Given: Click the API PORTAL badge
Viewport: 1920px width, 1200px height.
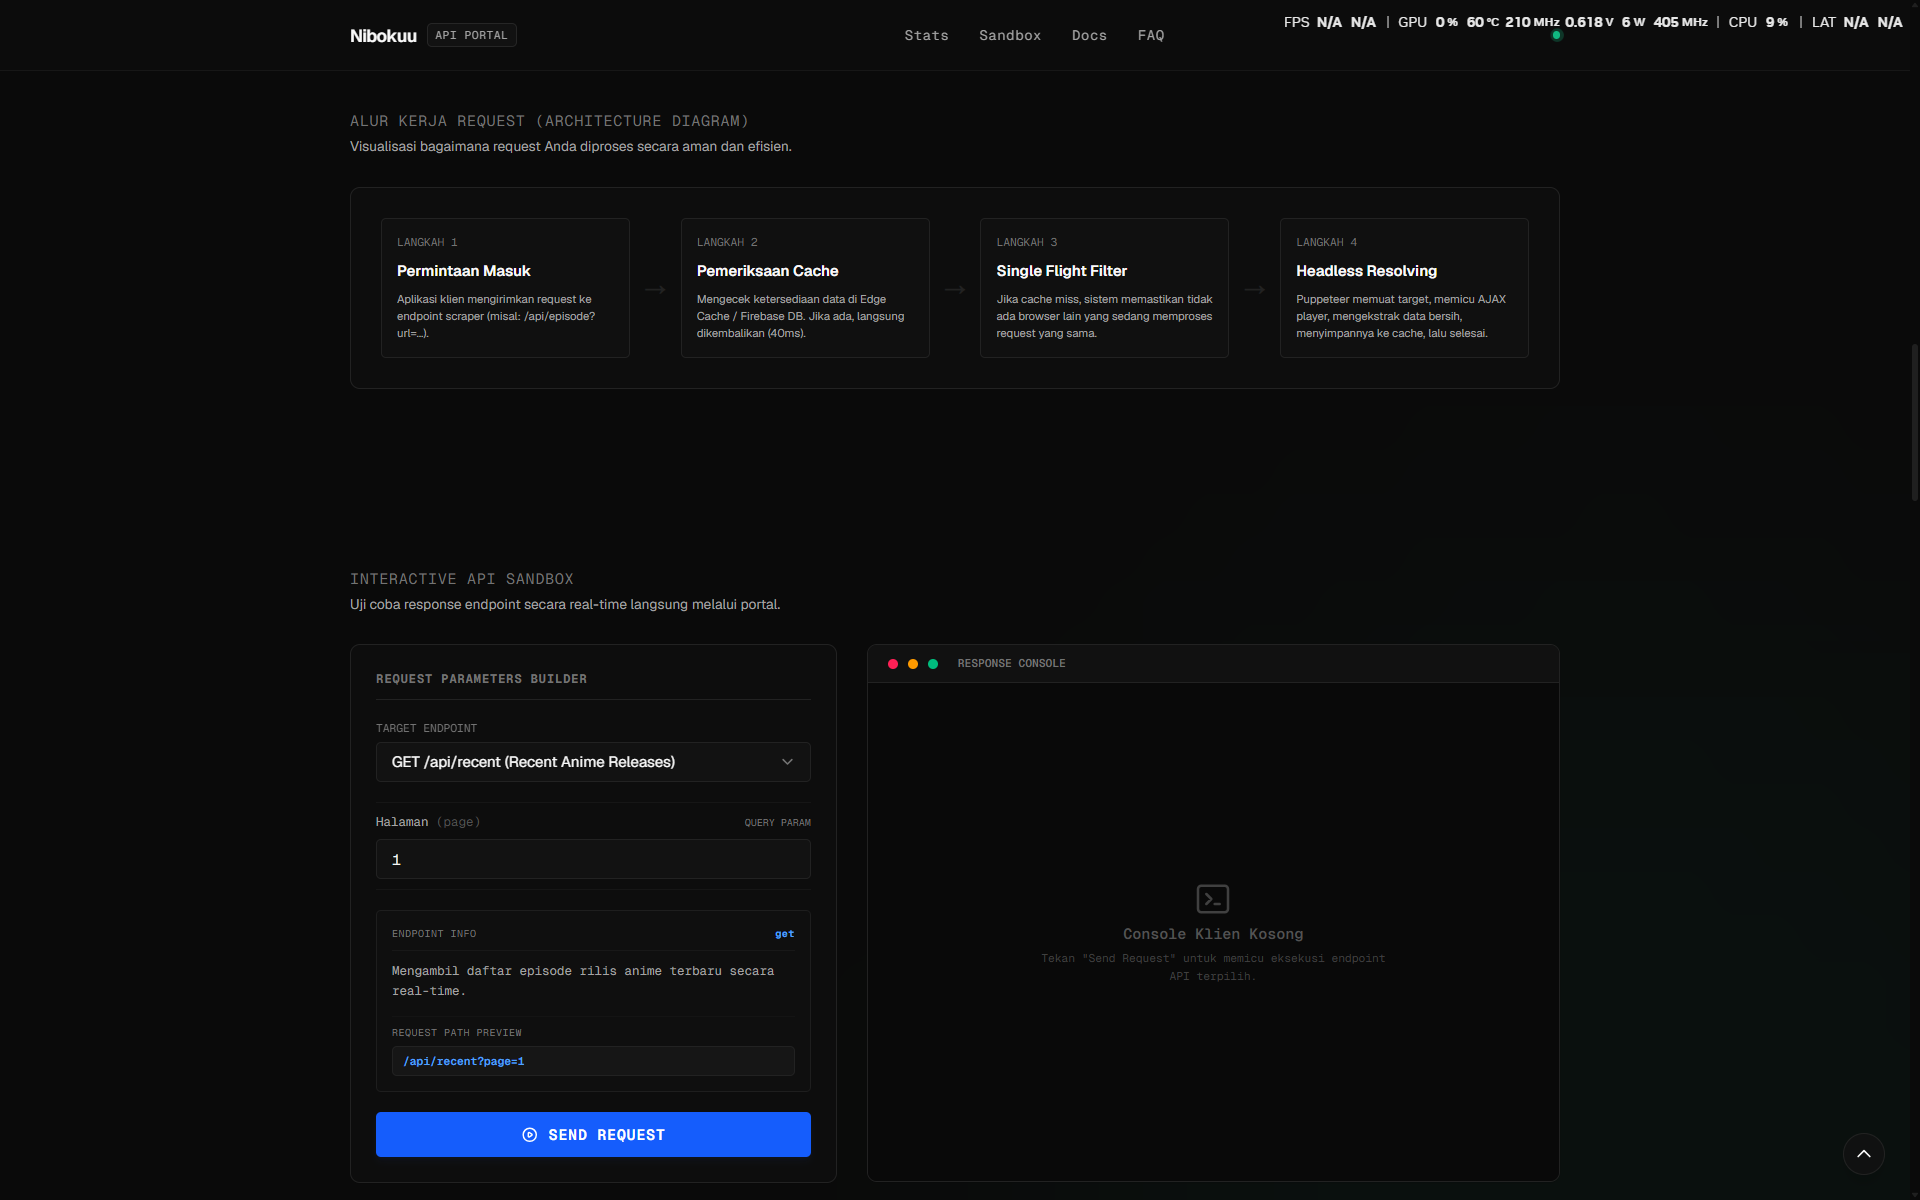Looking at the screenshot, I should (x=471, y=35).
